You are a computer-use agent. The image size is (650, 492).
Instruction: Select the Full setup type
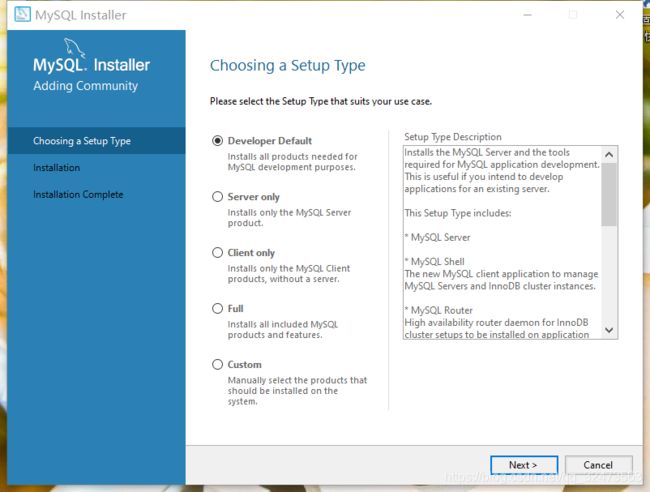[x=217, y=308]
